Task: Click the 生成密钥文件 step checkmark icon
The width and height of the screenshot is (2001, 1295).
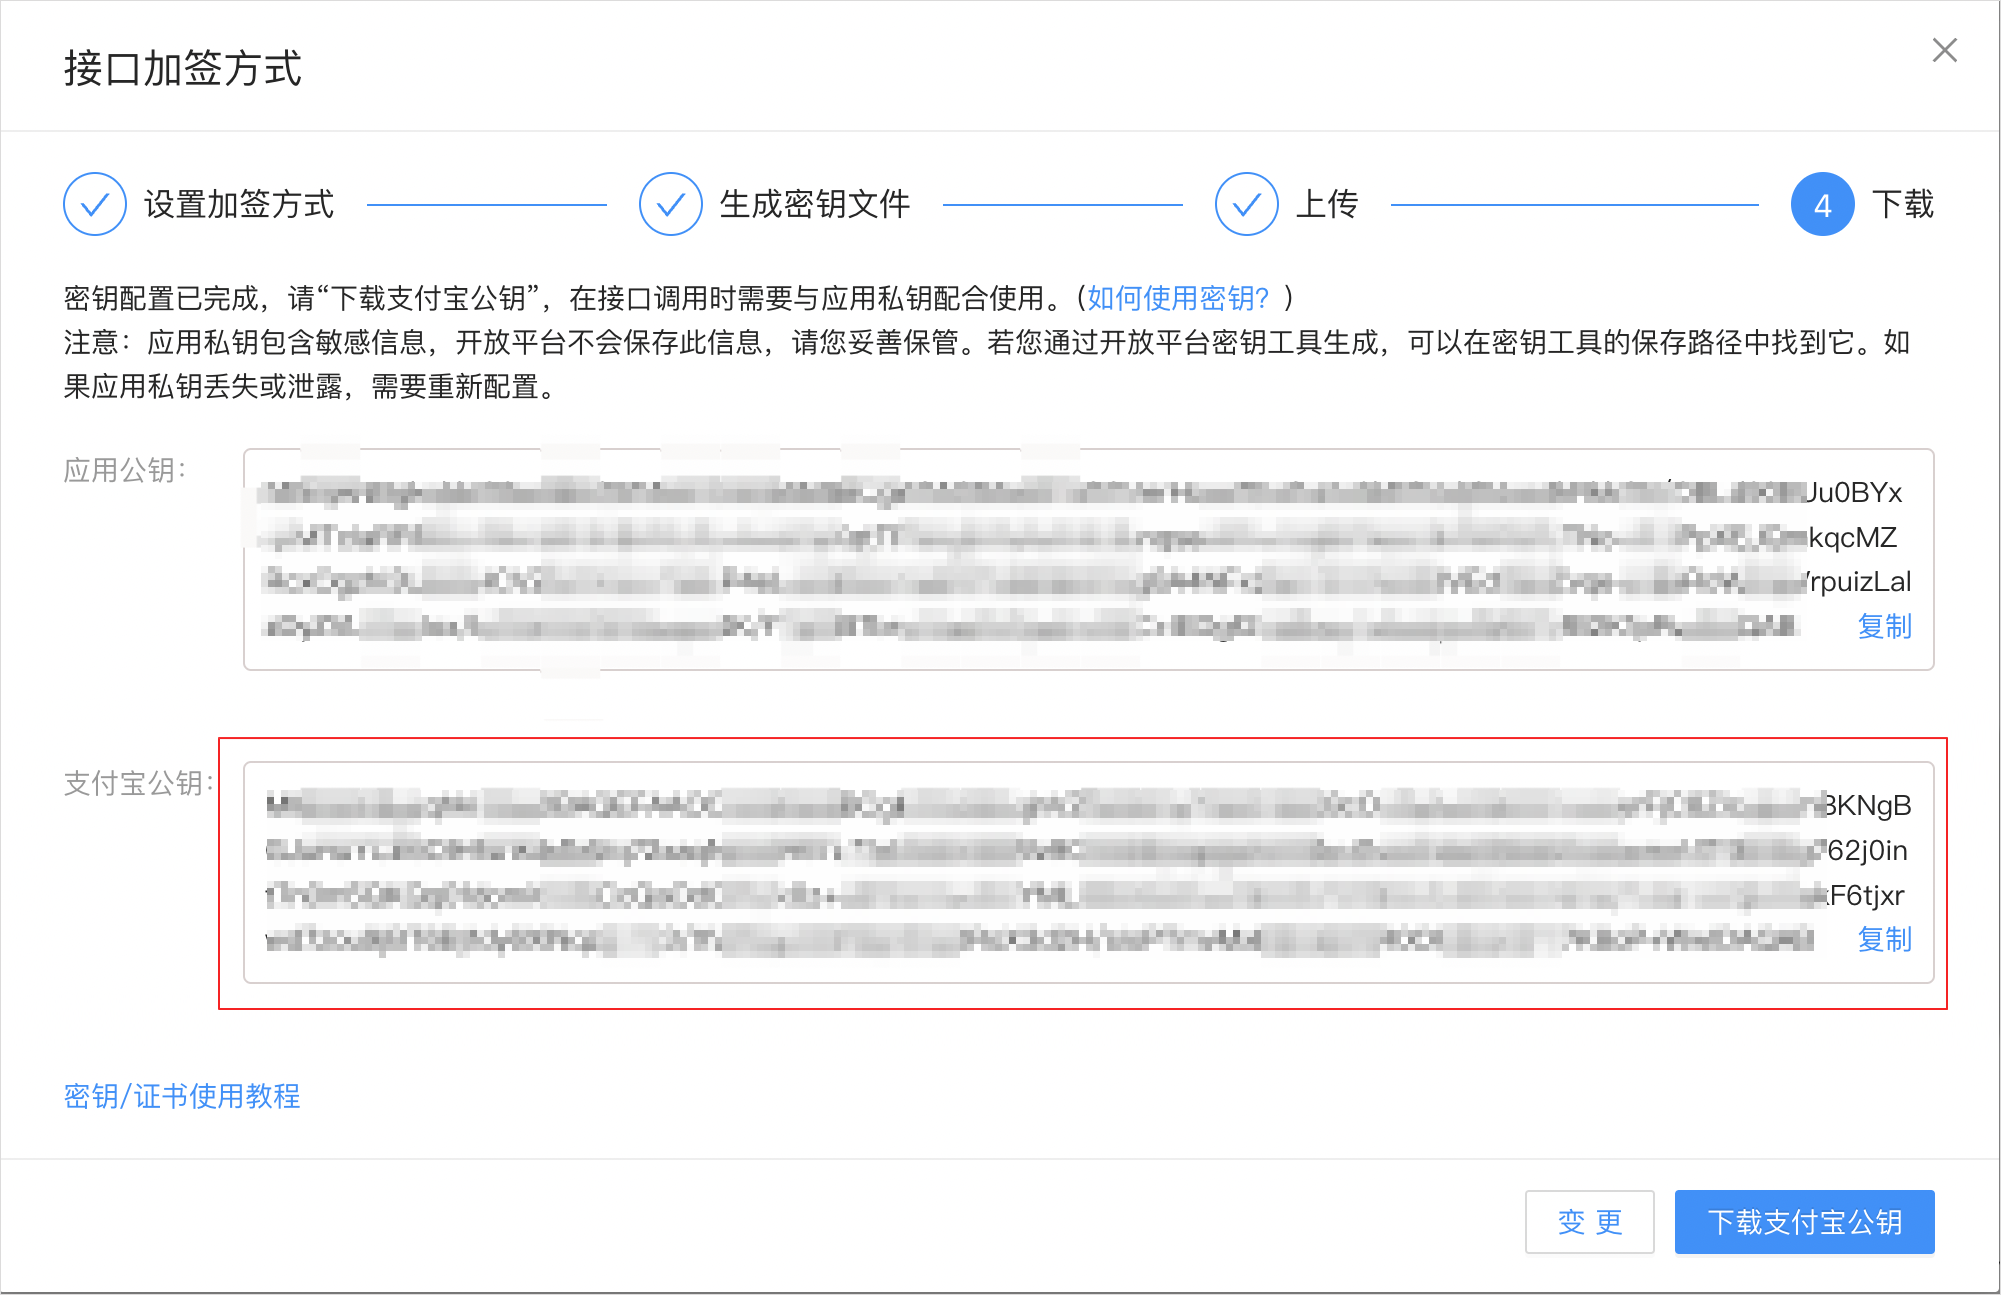Action: (671, 204)
